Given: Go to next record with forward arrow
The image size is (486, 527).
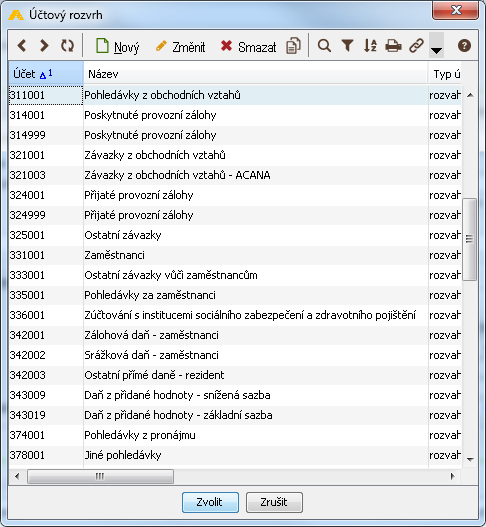Looking at the screenshot, I should point(44,45).
